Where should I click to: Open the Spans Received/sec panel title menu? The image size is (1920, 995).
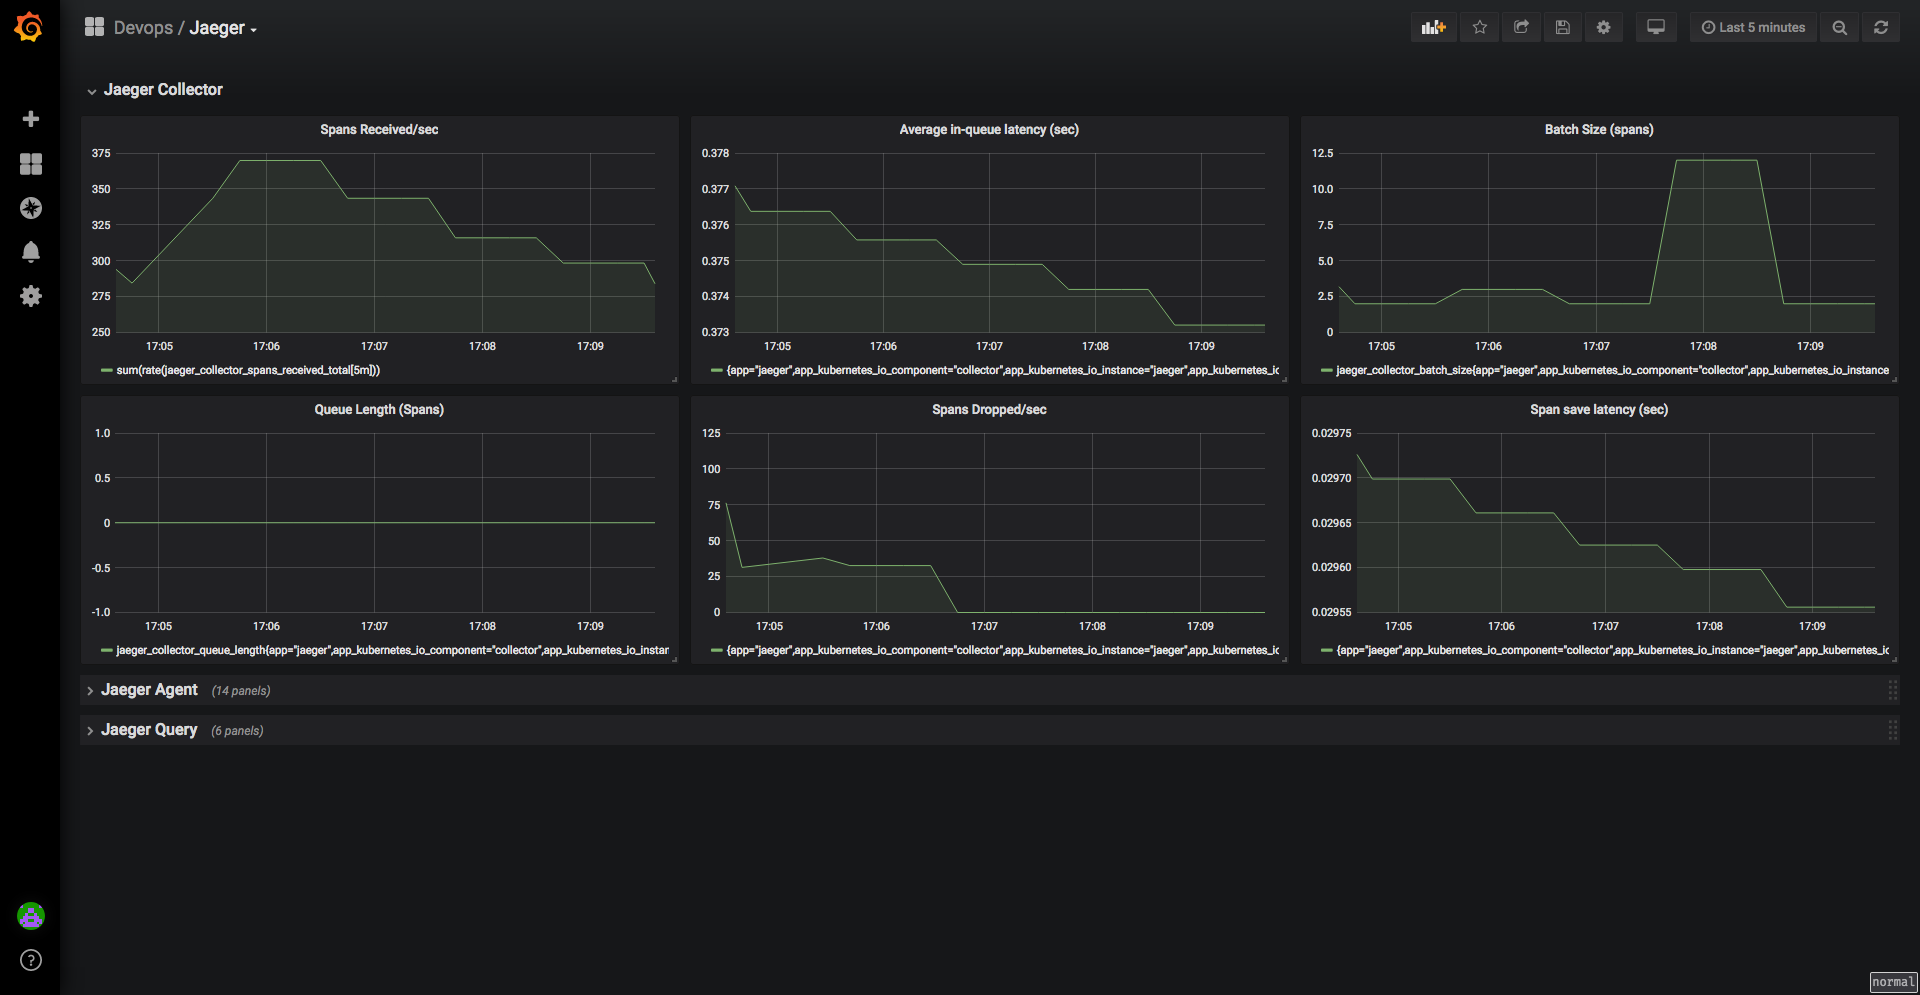pyautogui.click(x=379, y=130)
